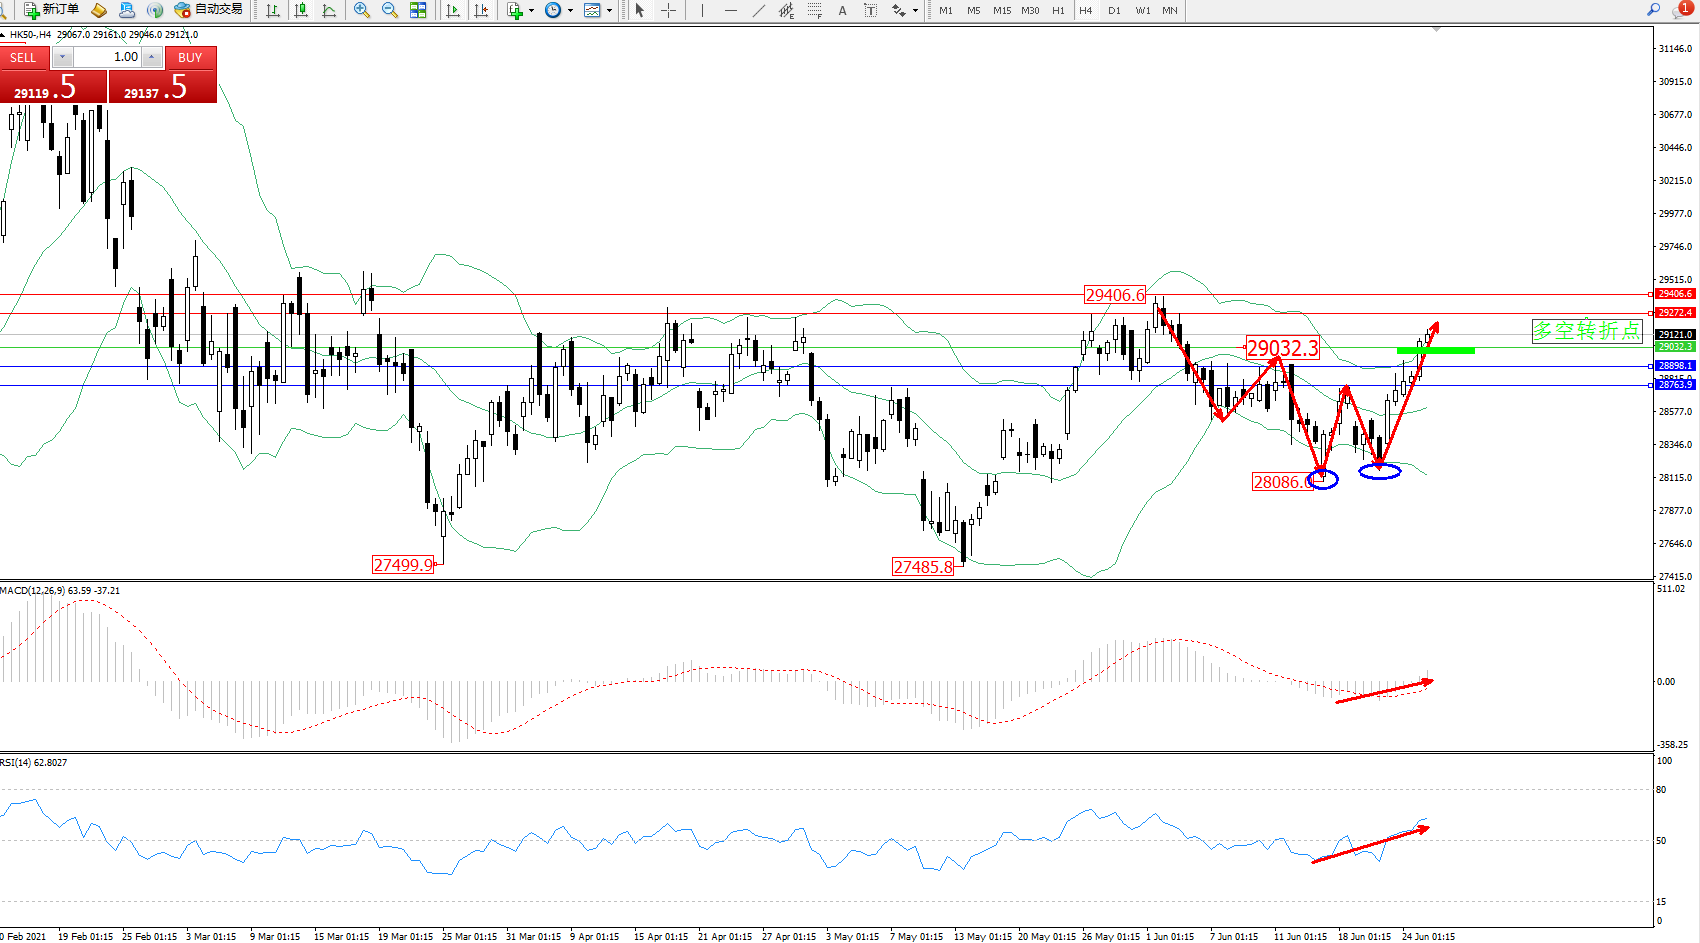Viewport: 1700px width, 943px height.
Task: Select the draw trendline tool
Action: 759,10
